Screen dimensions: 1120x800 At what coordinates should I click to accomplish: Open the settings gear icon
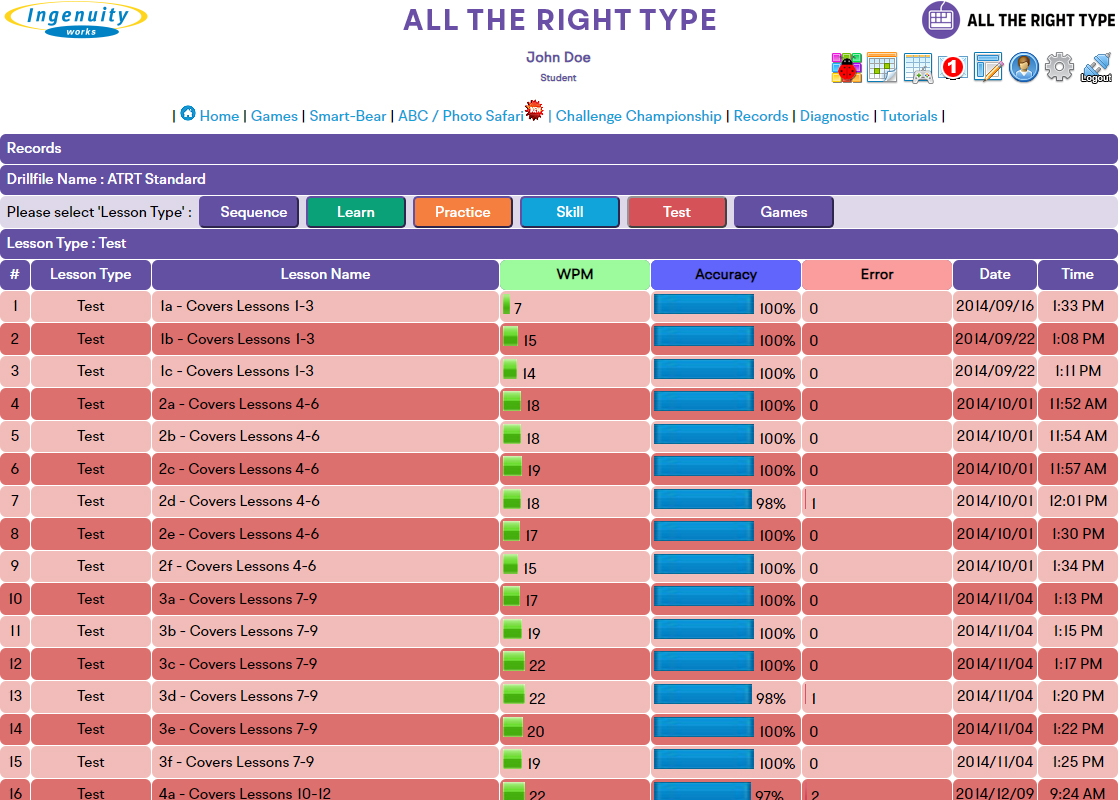tap(1059, 67)
